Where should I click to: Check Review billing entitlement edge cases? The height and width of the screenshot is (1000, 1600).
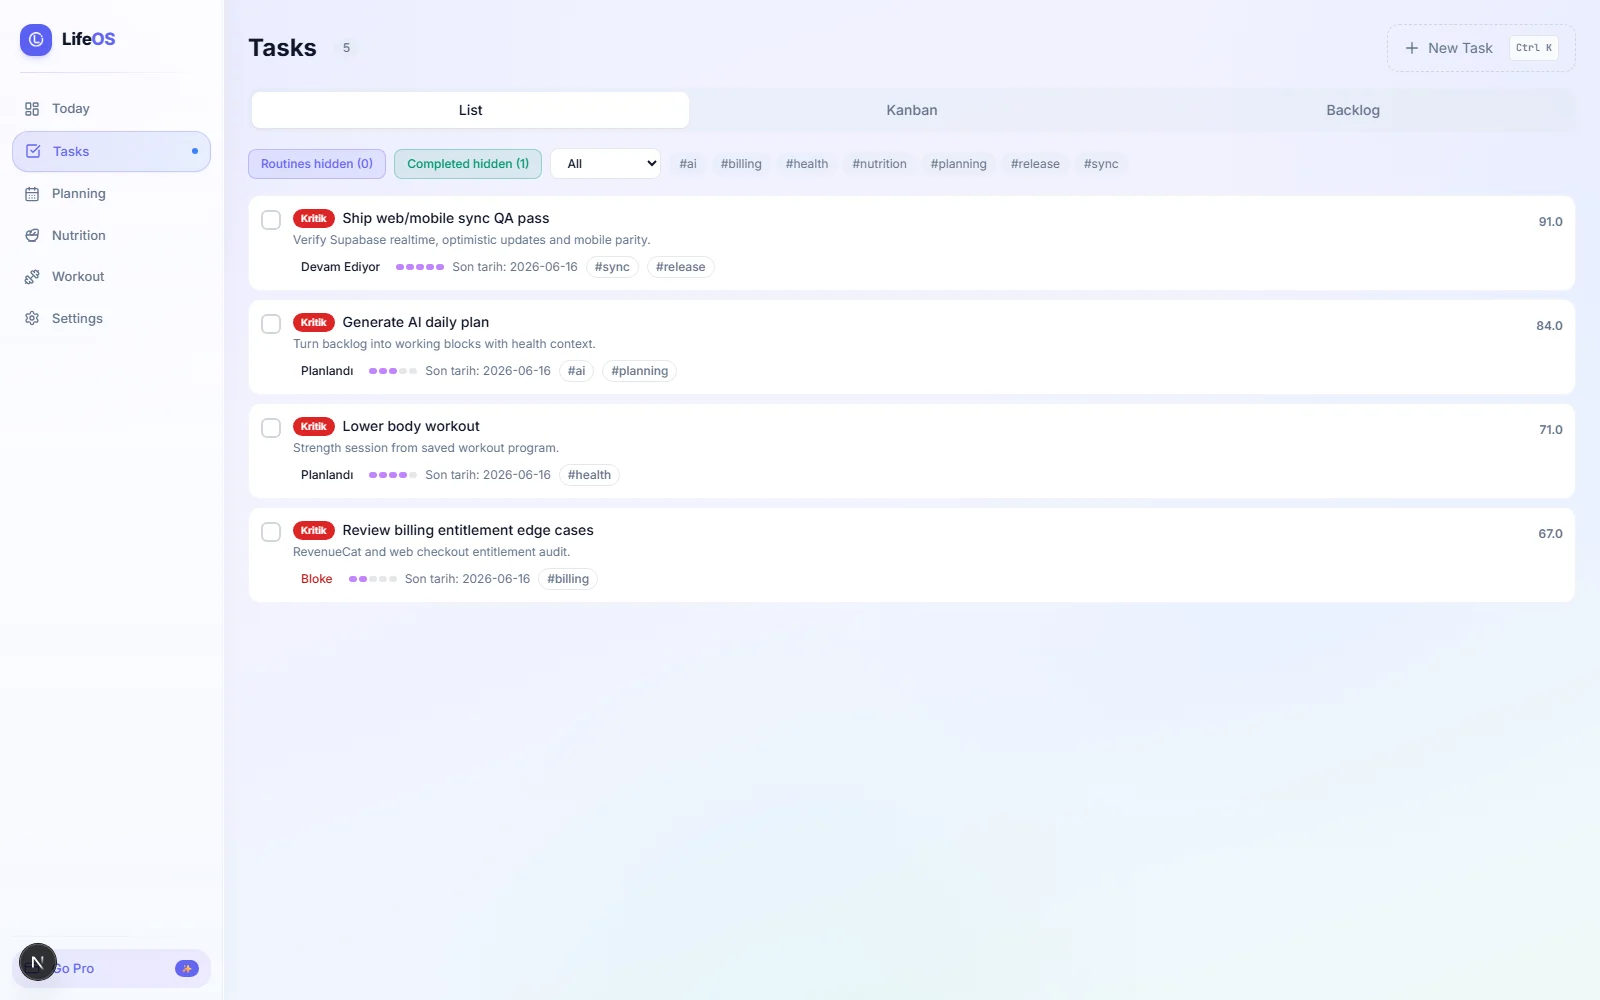tap(271, 532)
